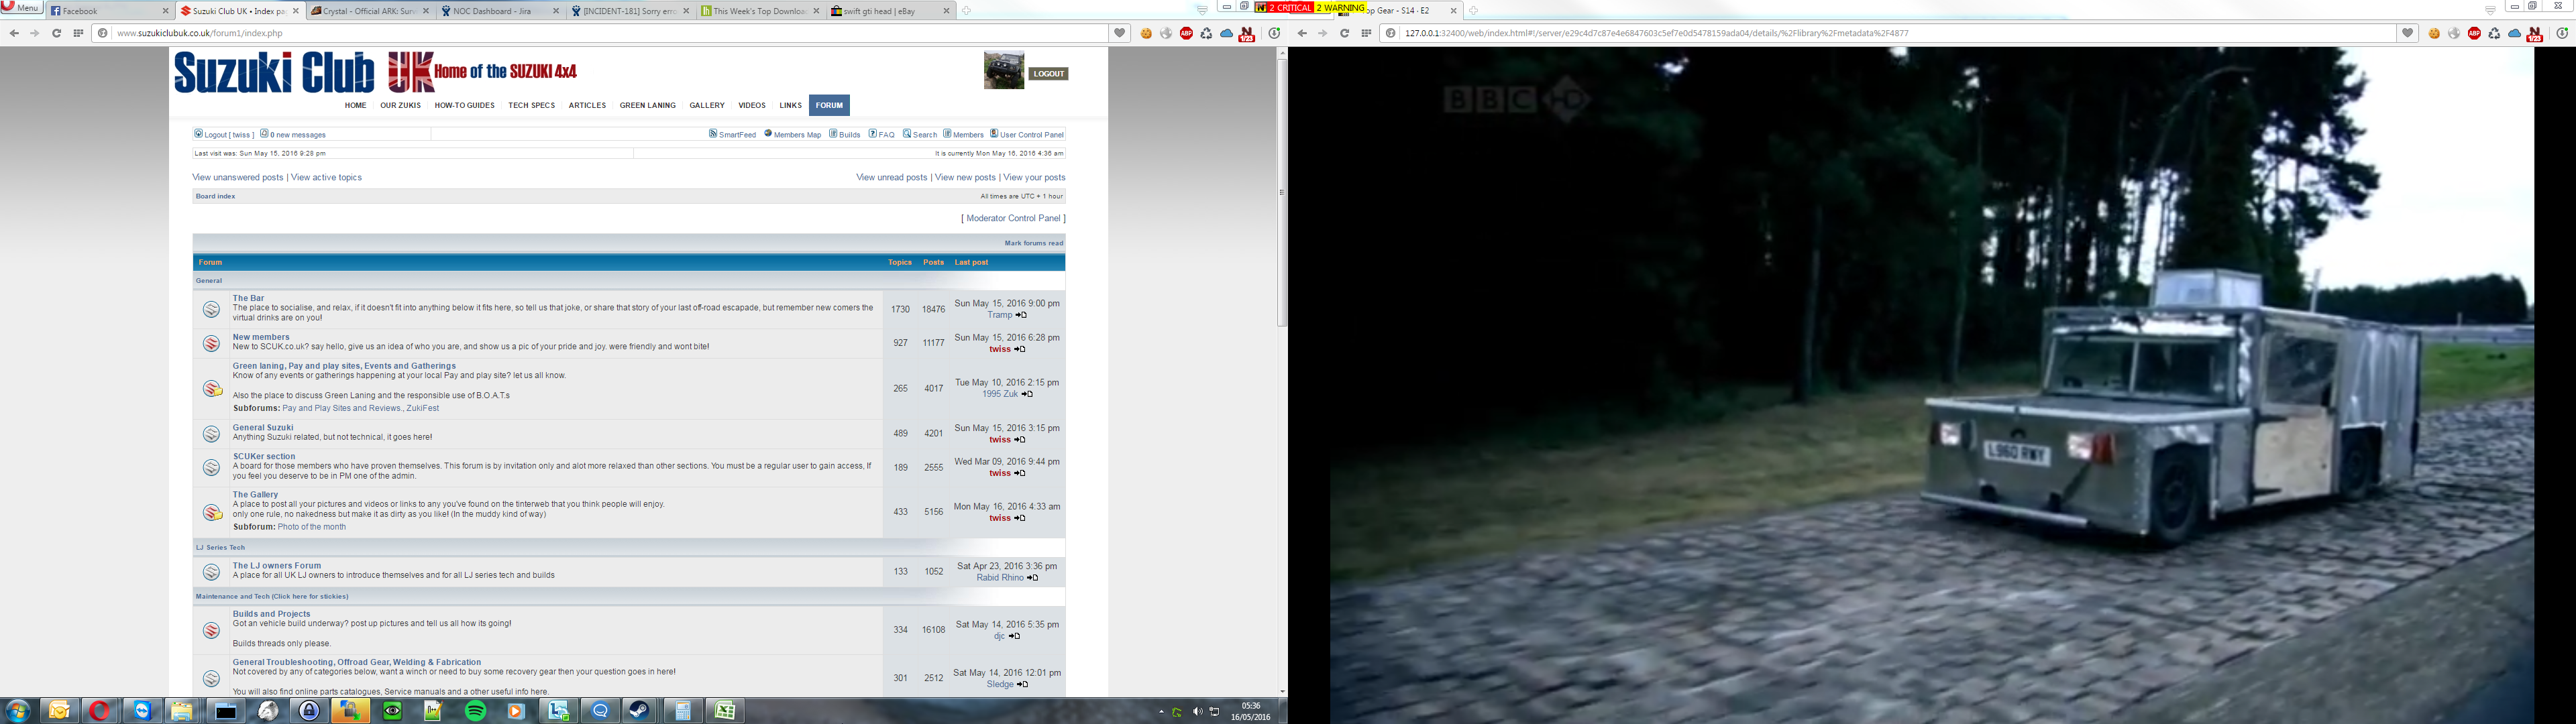Viewport: 2576px width, 724px height.
Task: Open The LJ owners Forum
Action: [277, 565]
